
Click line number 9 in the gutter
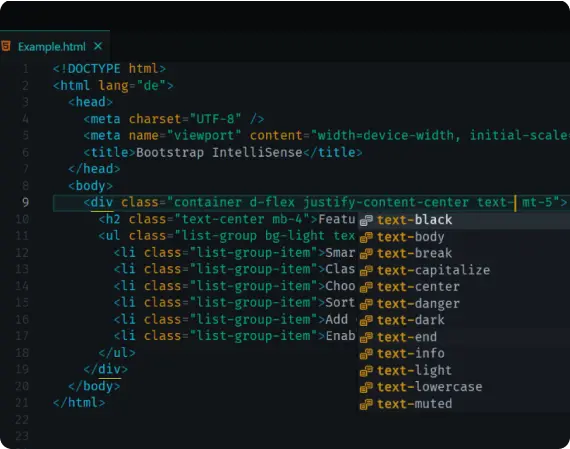click(x=25, y=203)
